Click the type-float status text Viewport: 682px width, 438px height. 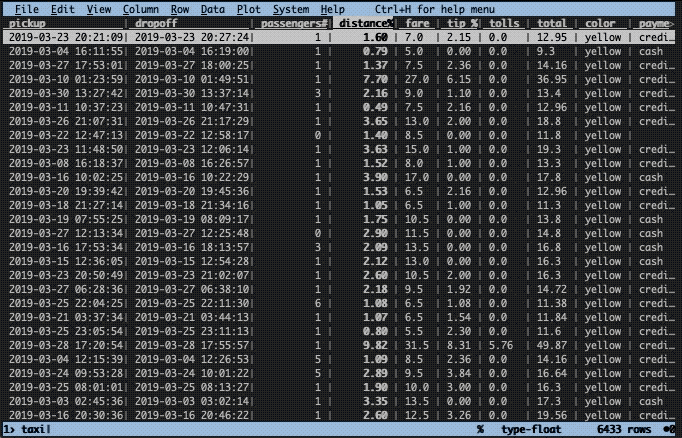click(531, 429)
